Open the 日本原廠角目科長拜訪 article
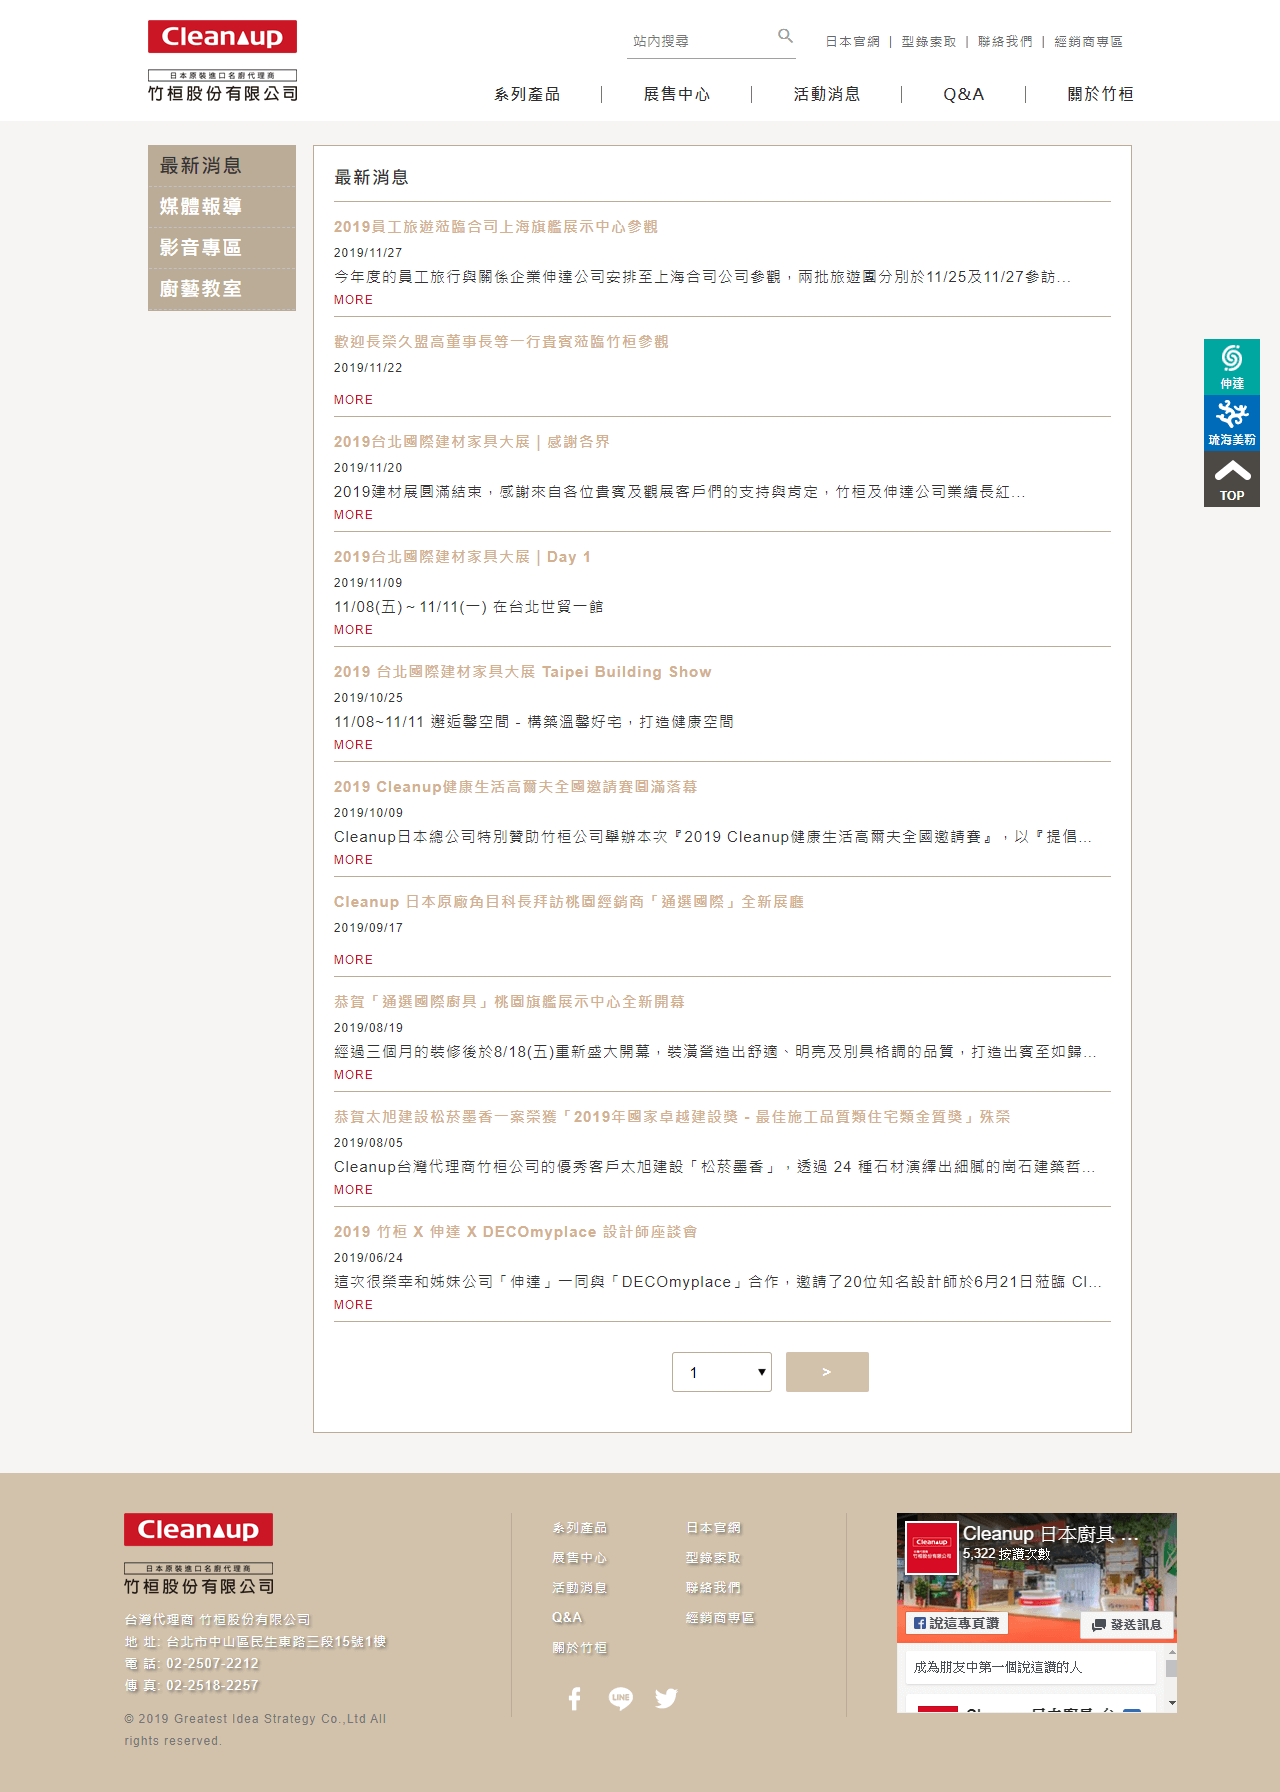Screen dimensions: 1280x1792 (x=569, y=902)
